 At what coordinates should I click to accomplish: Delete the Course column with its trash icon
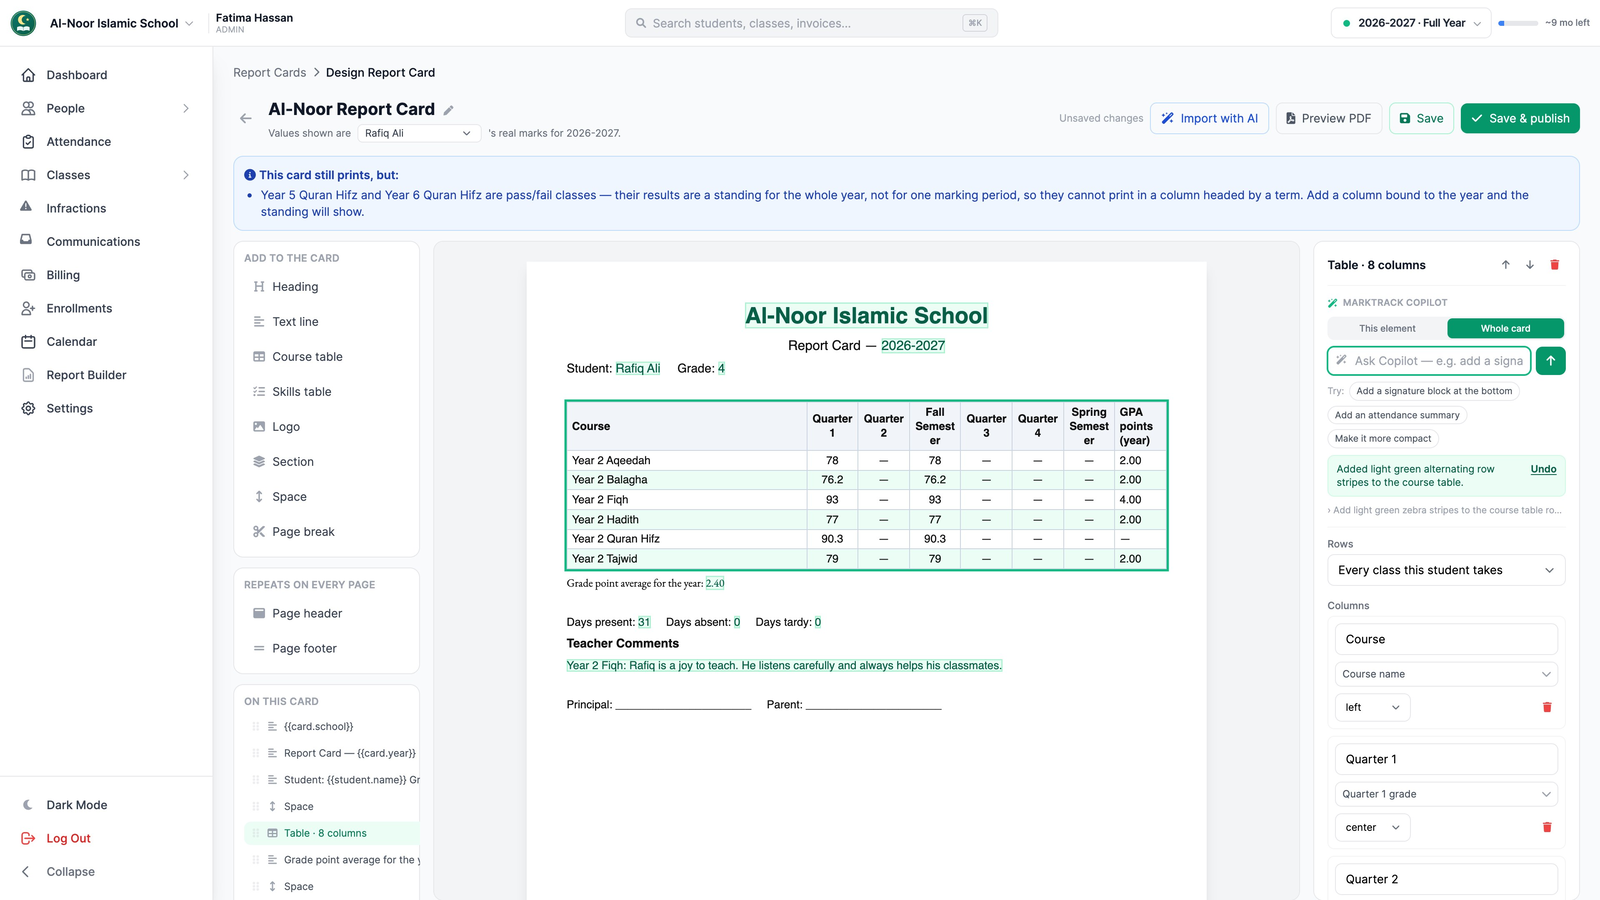click(x=1547, y=707)
